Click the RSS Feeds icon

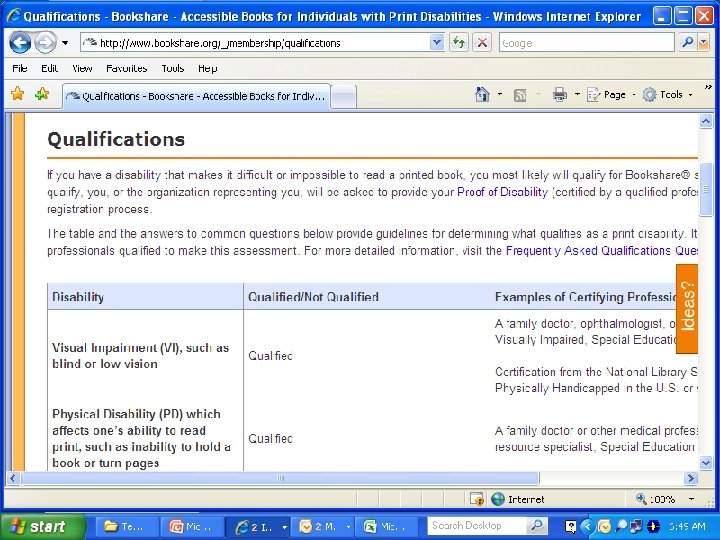click(520, 95)
